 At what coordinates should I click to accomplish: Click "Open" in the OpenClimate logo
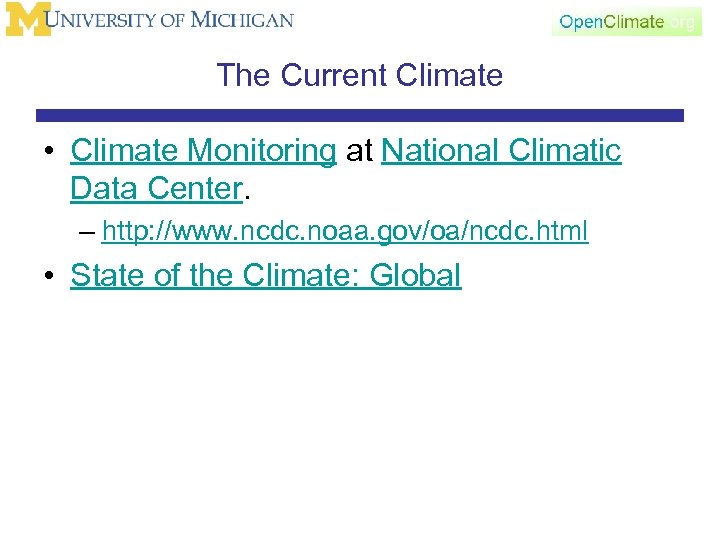[581, 22]
